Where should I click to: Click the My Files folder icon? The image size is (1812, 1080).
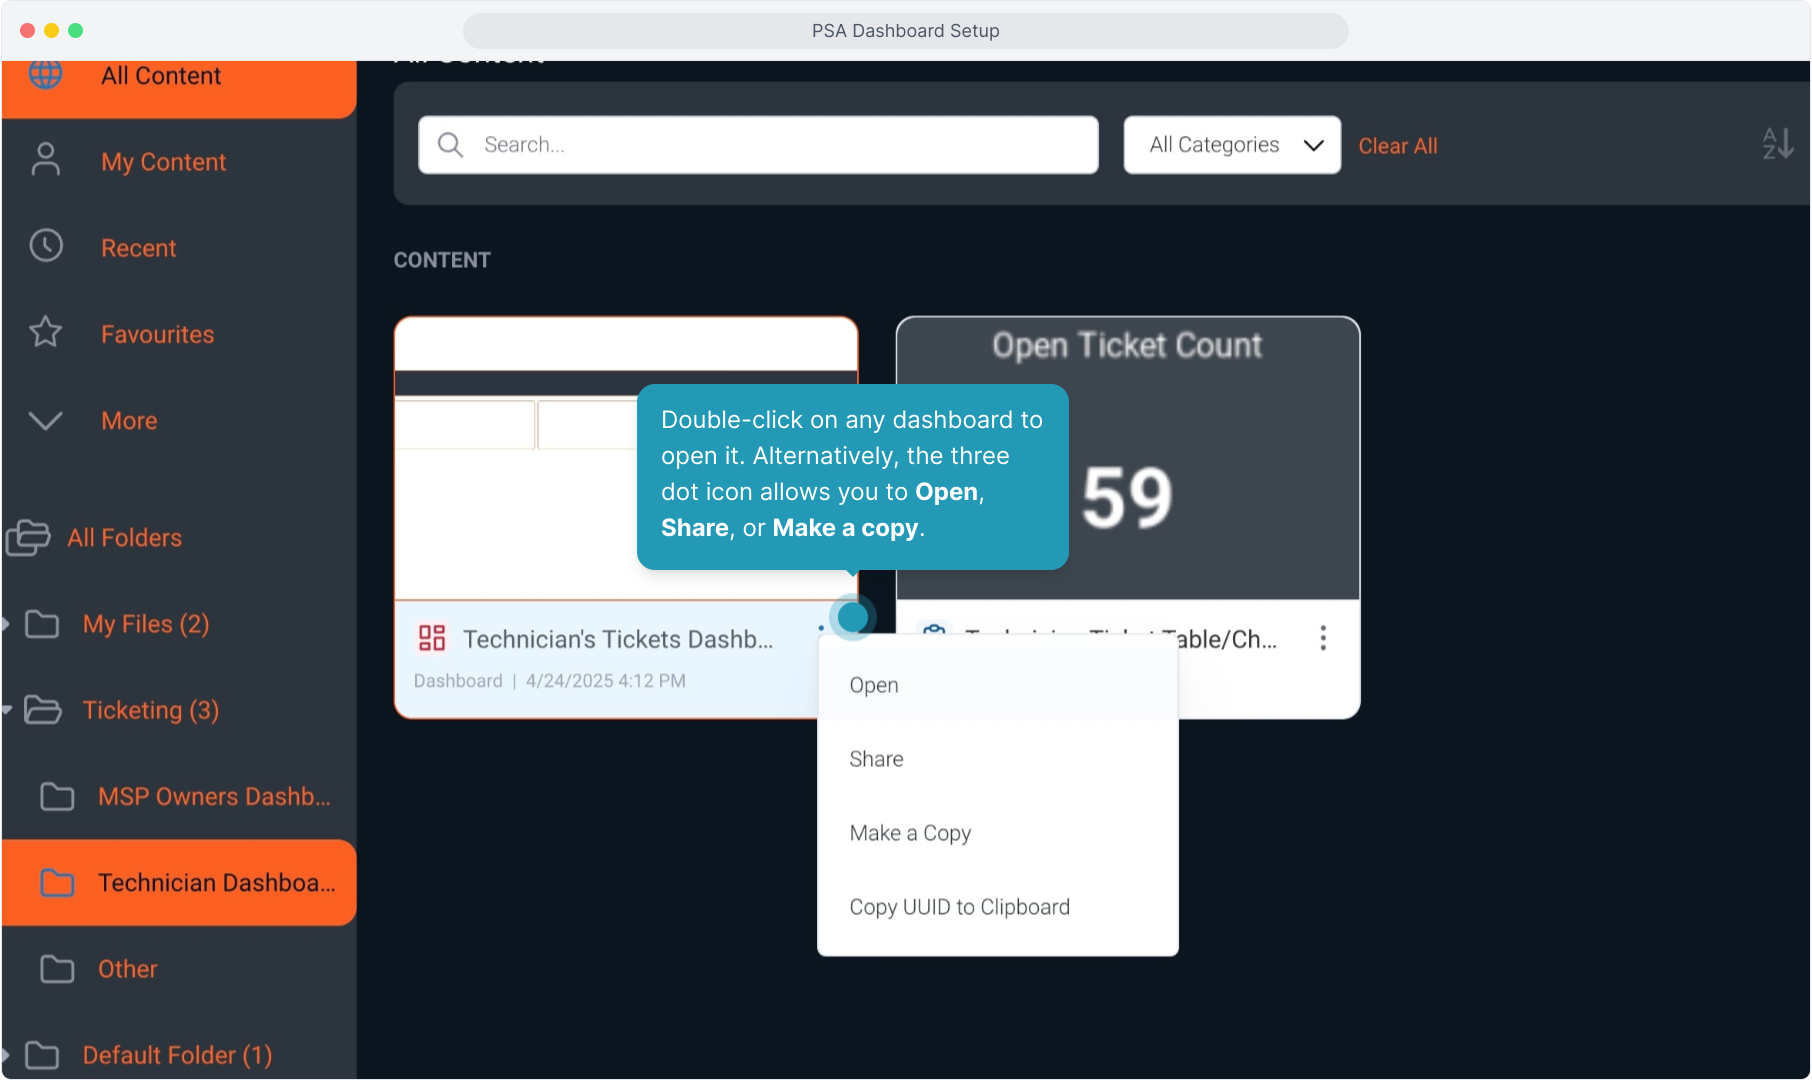(42, 624)
